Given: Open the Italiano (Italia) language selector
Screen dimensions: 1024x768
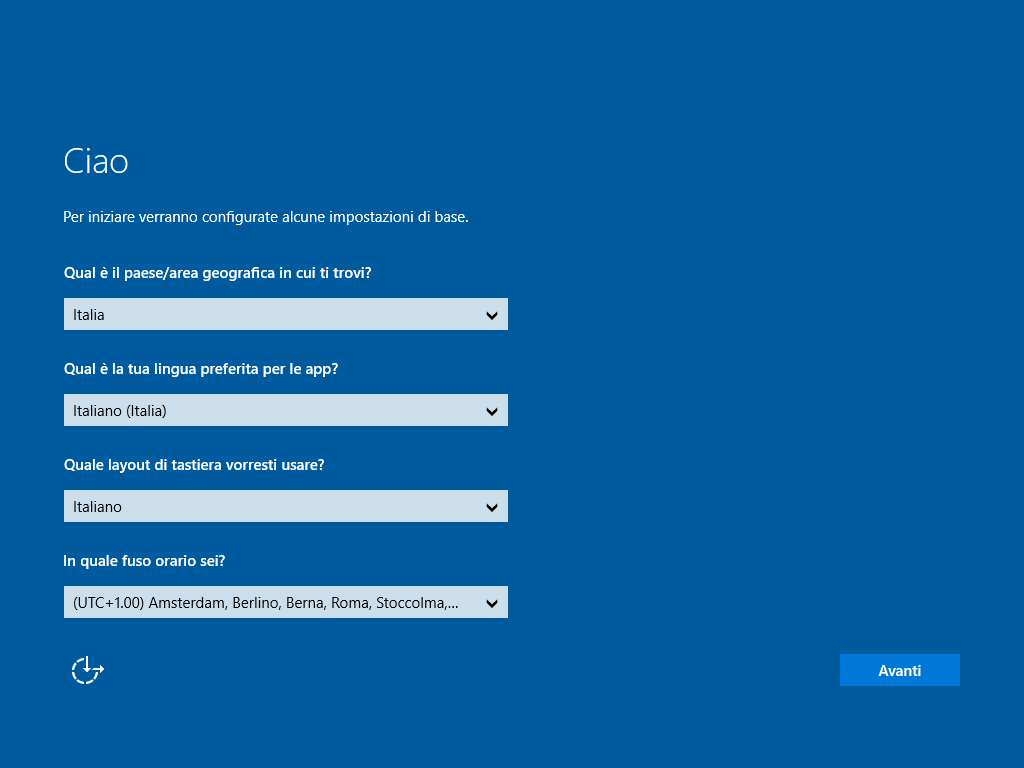Looking at the screenshot, I should click(285, 410).
